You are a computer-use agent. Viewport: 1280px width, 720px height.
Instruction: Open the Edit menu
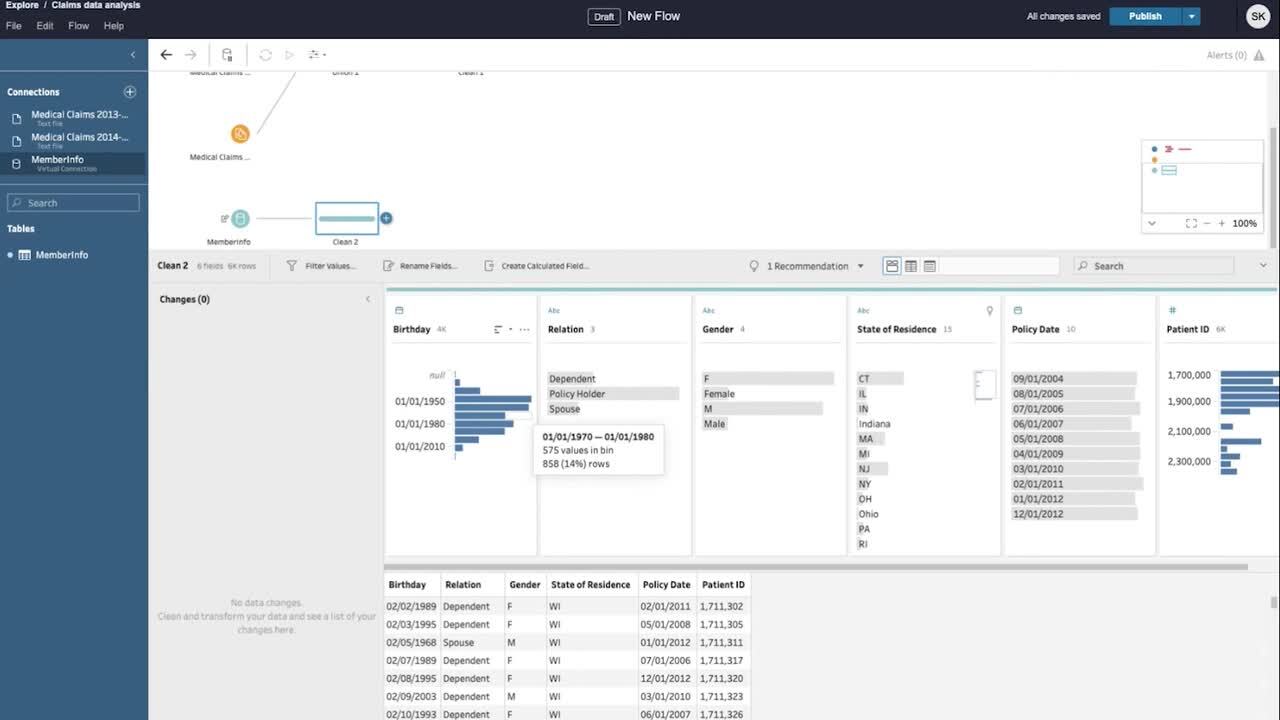point(45,26)
